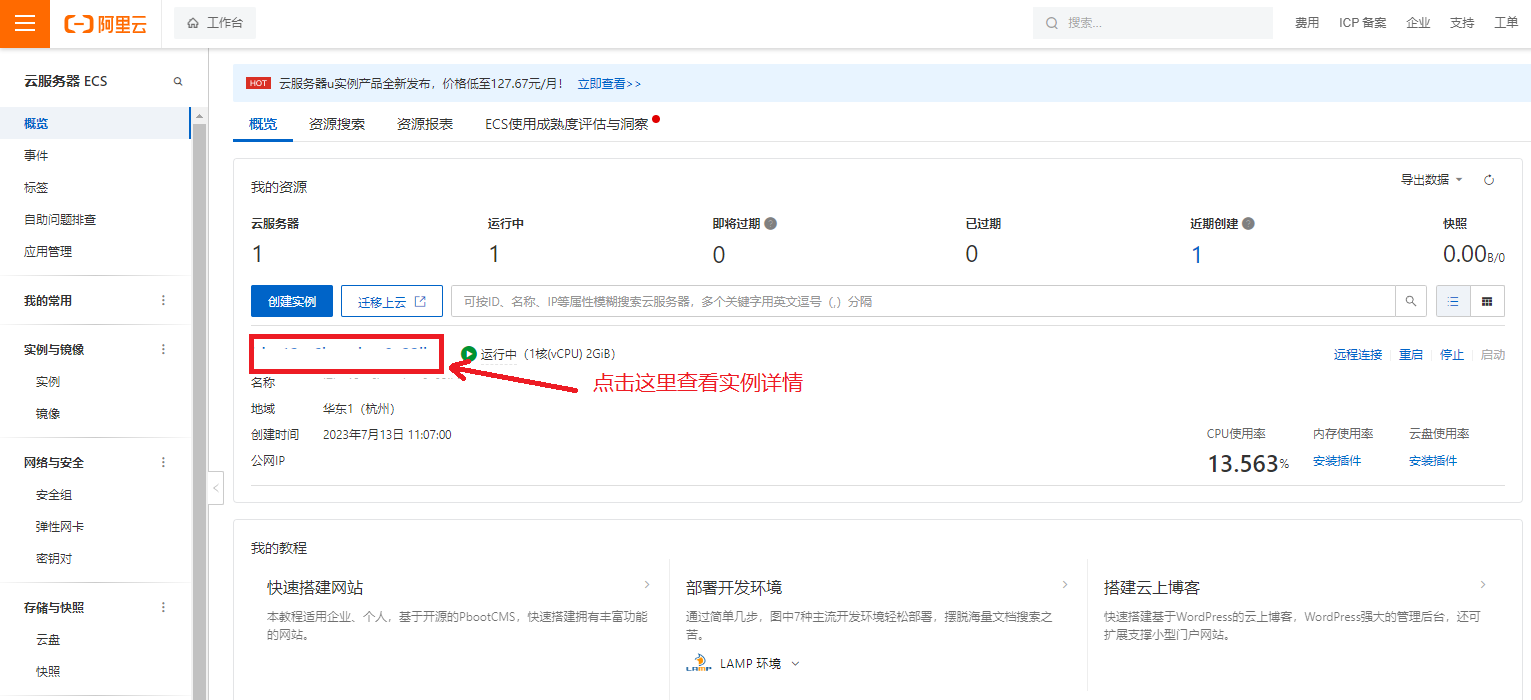Switch to the 资源报表 tab
1531x700 pixels.
click(425, 124)
